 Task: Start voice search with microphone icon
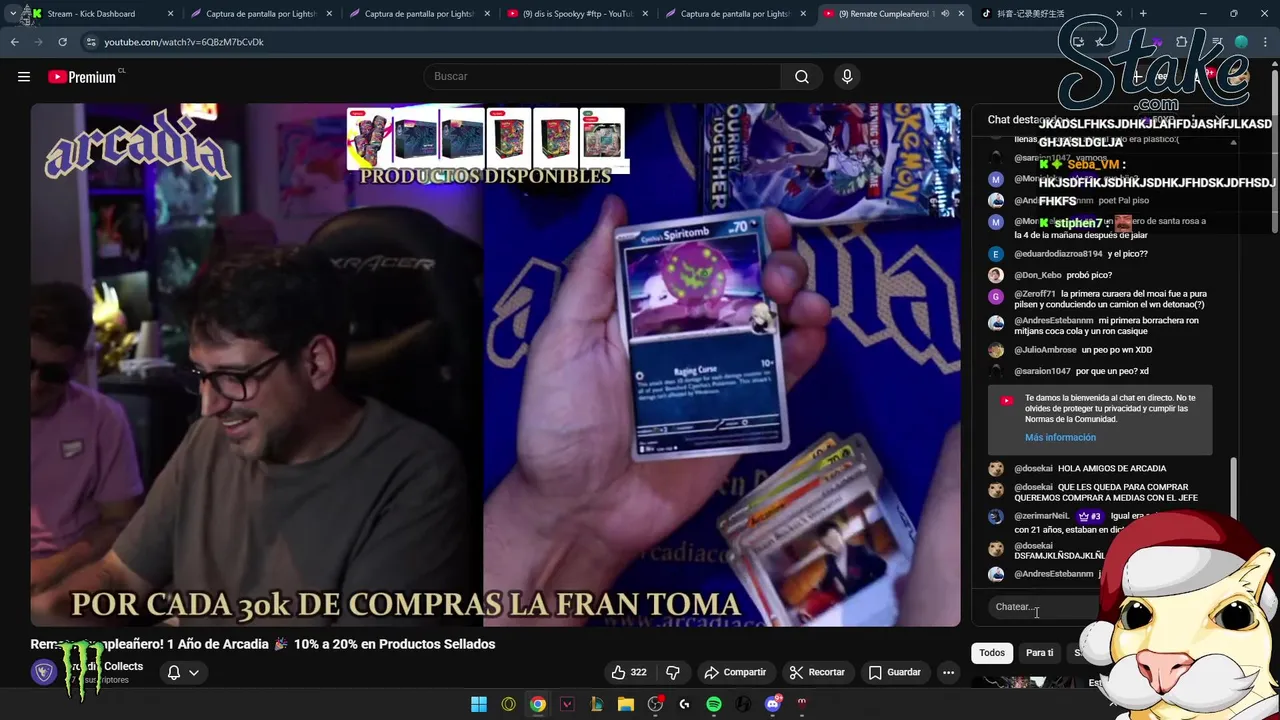(847, 77)
